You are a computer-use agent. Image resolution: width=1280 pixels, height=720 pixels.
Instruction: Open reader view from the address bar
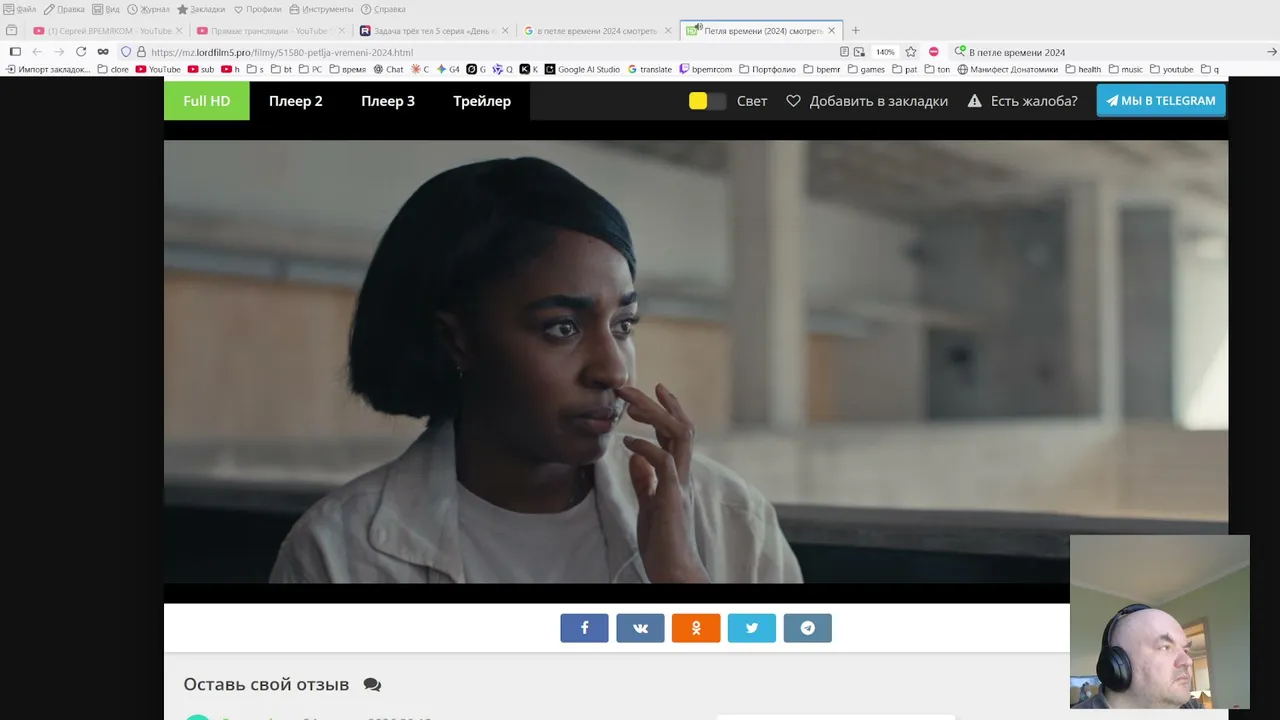(x=845, y=52)
